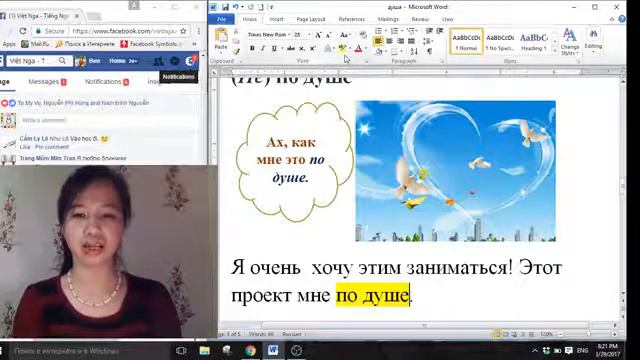Screen dimensions: 640x360
Task: Click the Grow Font icon
Action: [318, 35]
